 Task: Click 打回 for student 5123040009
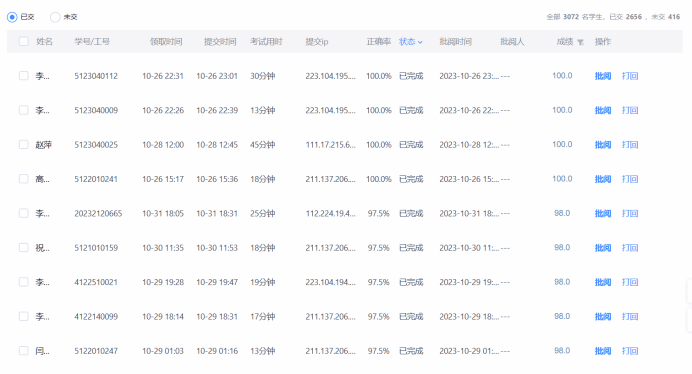tap(630, 110)
